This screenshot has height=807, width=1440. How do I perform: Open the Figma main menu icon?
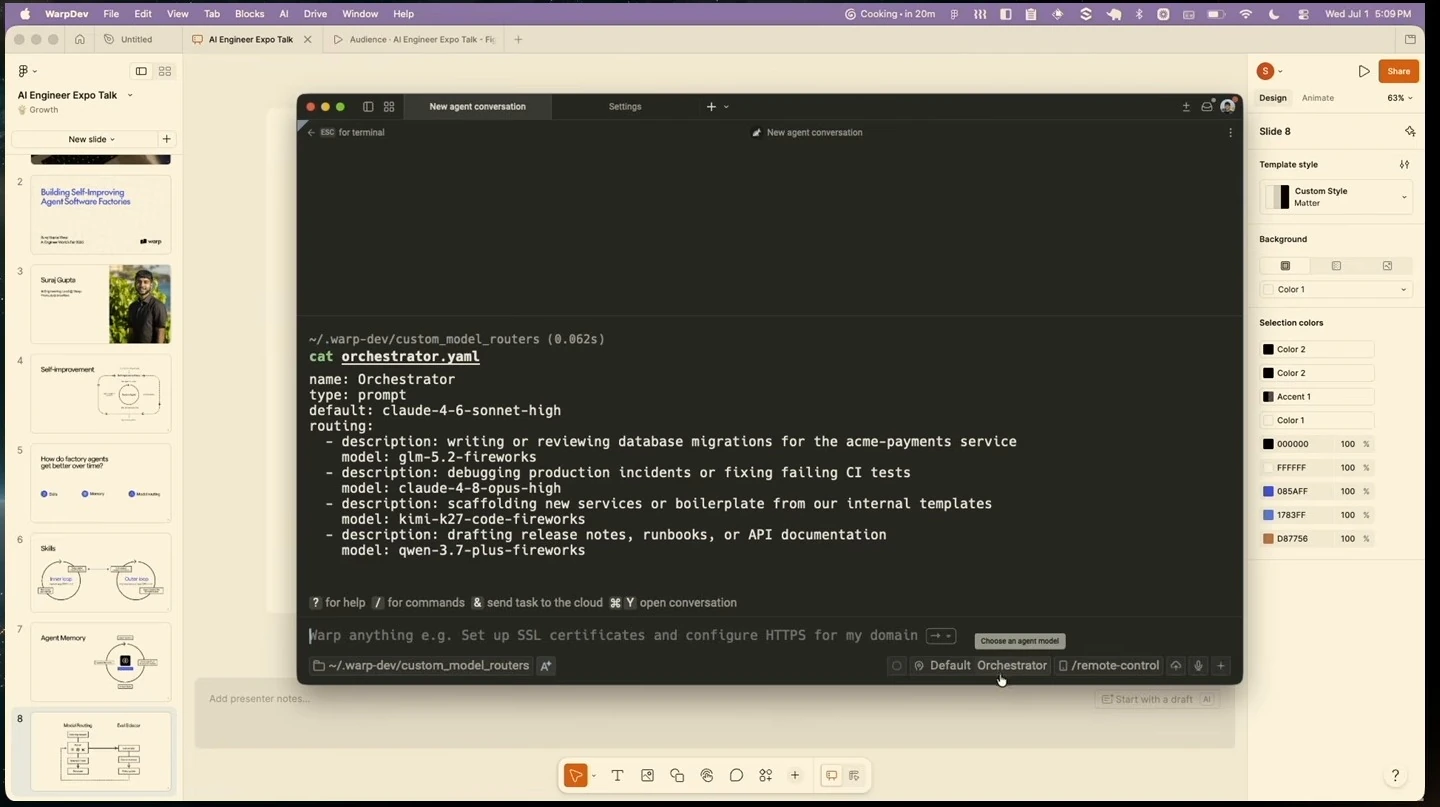(x=27, y=71)
